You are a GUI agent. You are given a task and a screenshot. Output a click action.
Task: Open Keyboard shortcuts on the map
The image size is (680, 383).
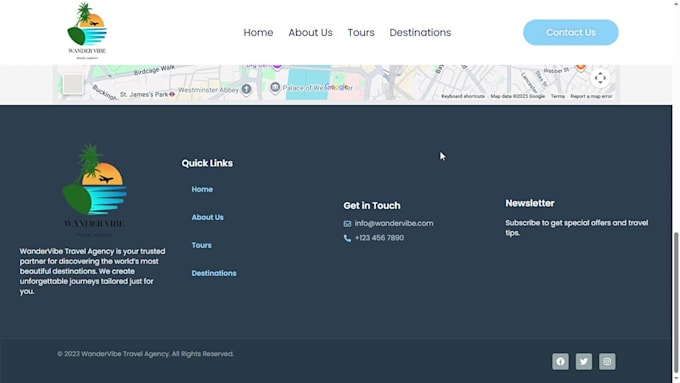click(x=463, y=96)
